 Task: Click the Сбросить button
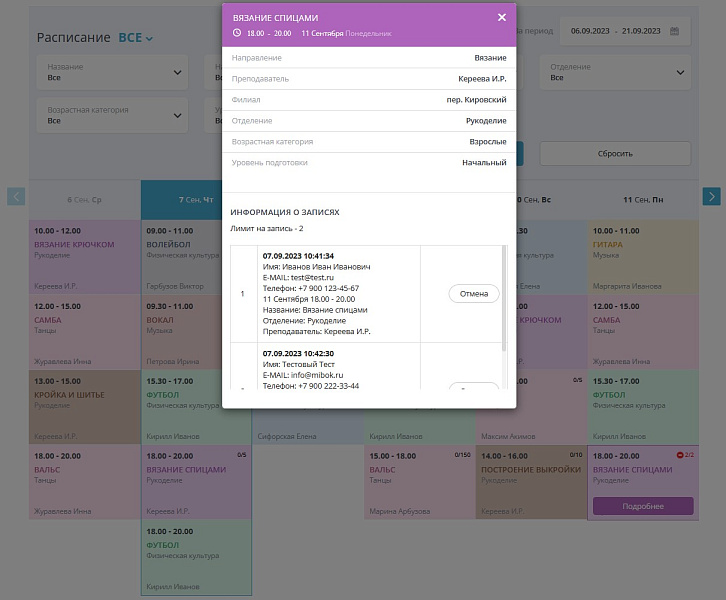coord(615,154)
